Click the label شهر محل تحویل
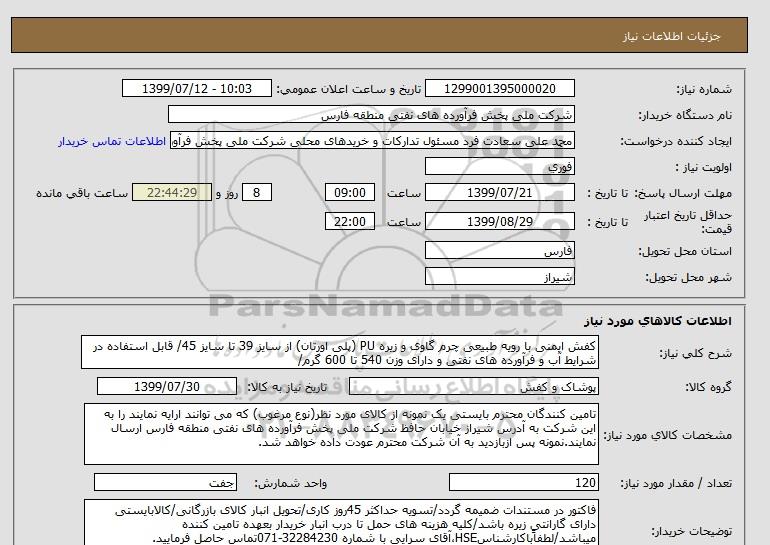The width and height of the screenshot is (770, 545). [x=688, y=277]
